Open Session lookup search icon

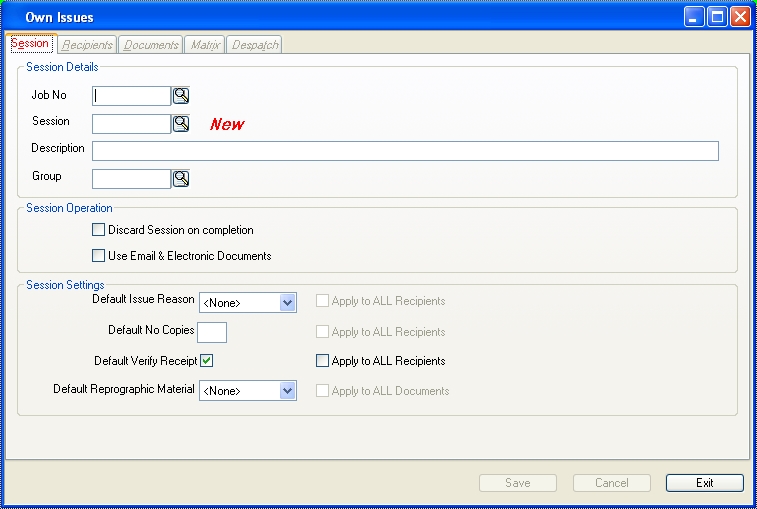coord(181,124)
